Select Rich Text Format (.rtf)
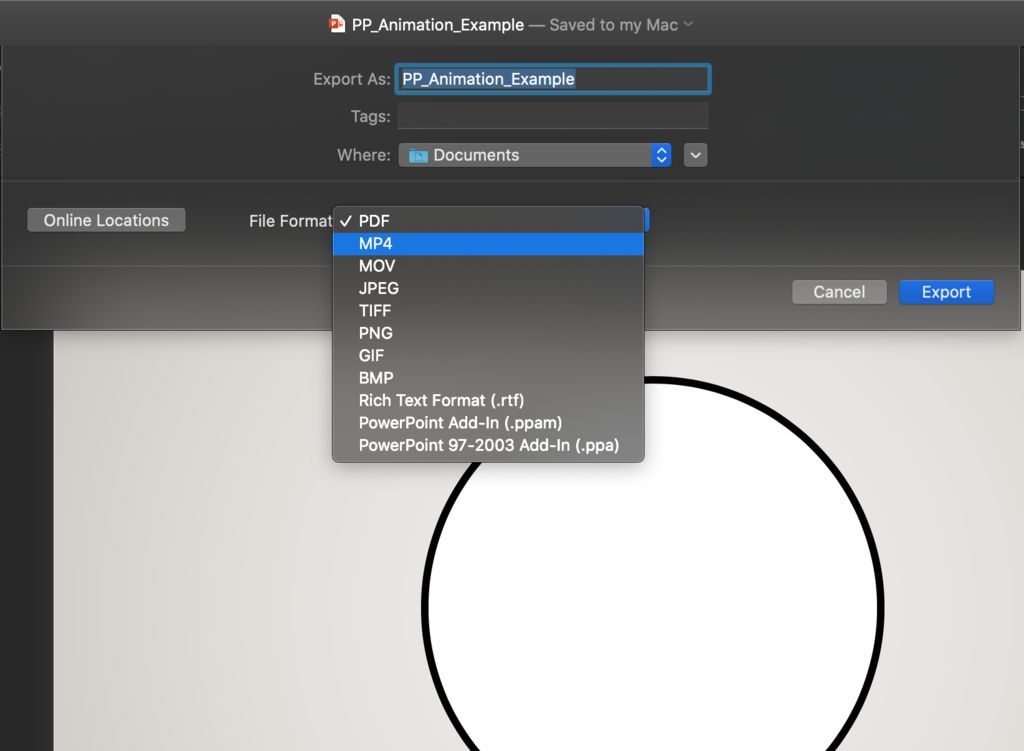The image size is (1024, 751). (488, 400)
